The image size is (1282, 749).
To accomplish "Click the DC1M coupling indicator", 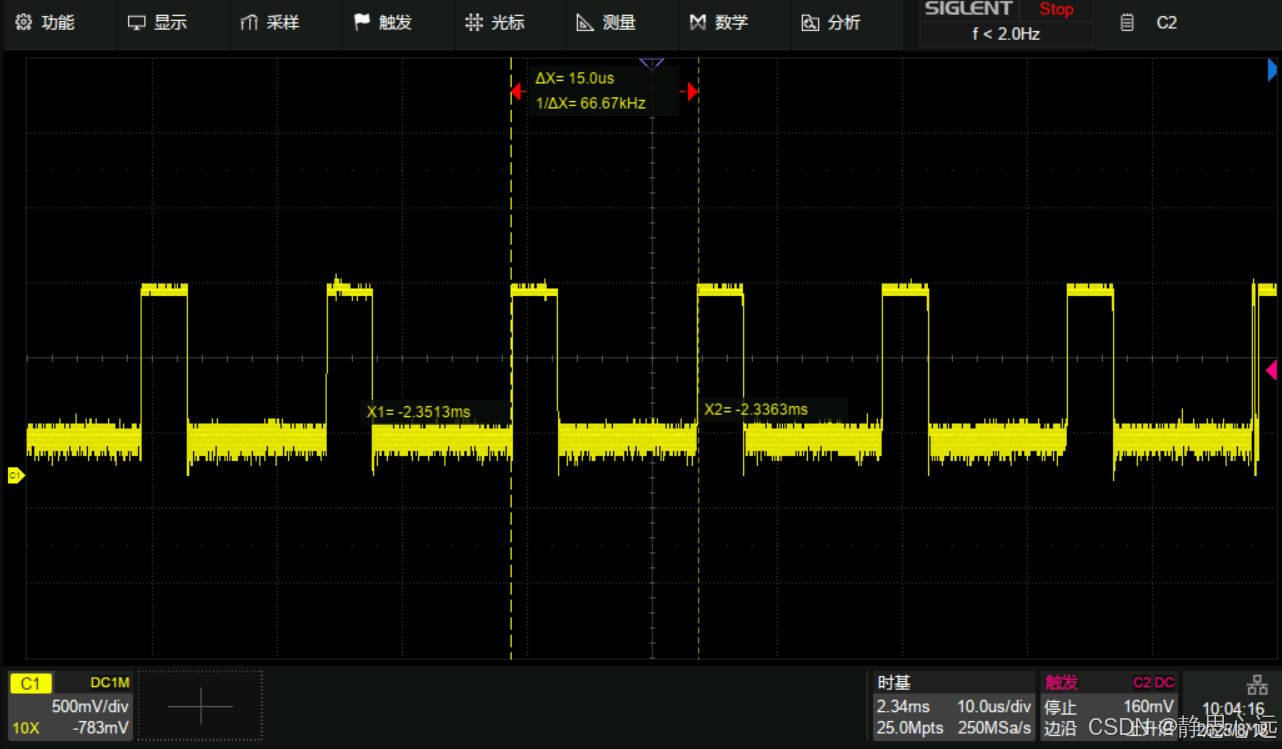I will pos(110,683).
